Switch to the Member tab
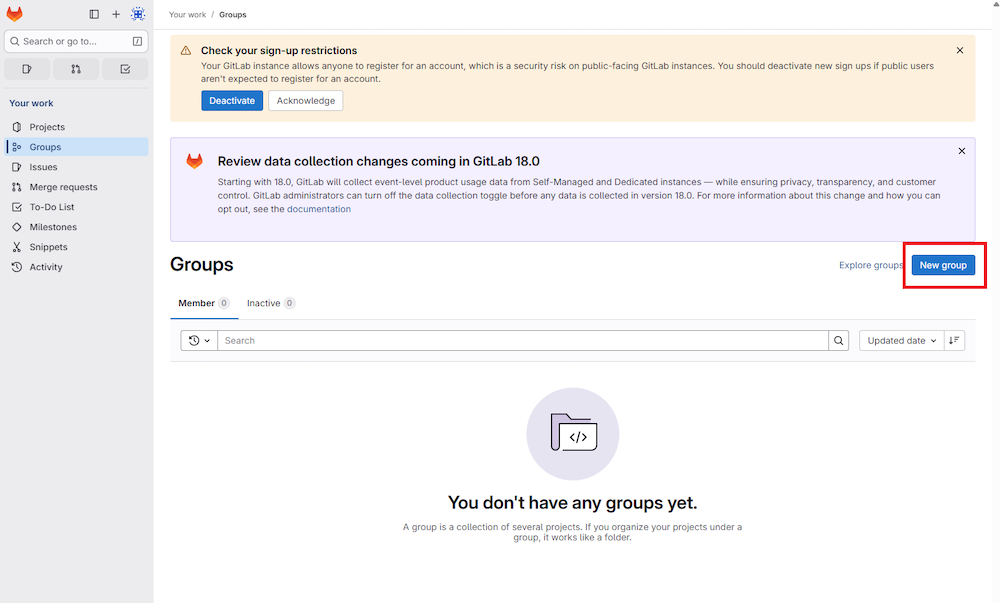The height and width of the screenshot is (603, 1000). 203,303
